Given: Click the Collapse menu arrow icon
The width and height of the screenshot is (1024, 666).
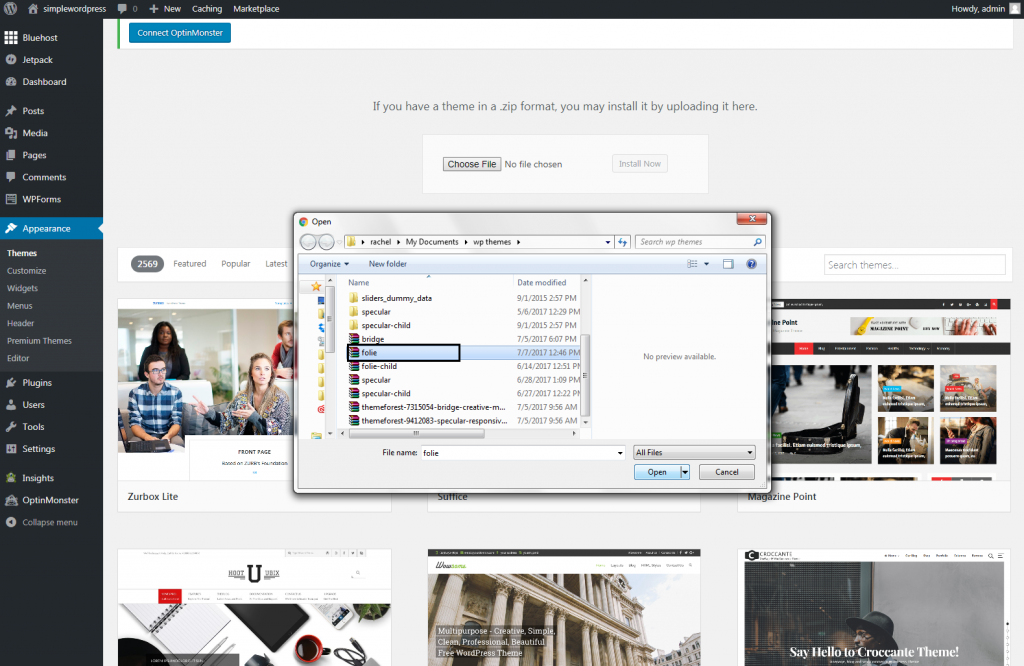Looking at the screenshot, I should (11, 522).
